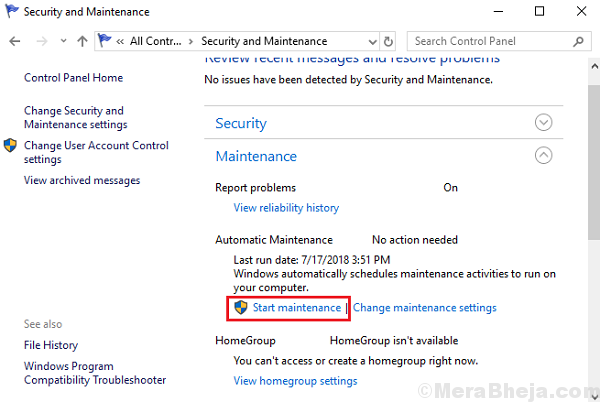Open View homegroup settings

[295, 381]
